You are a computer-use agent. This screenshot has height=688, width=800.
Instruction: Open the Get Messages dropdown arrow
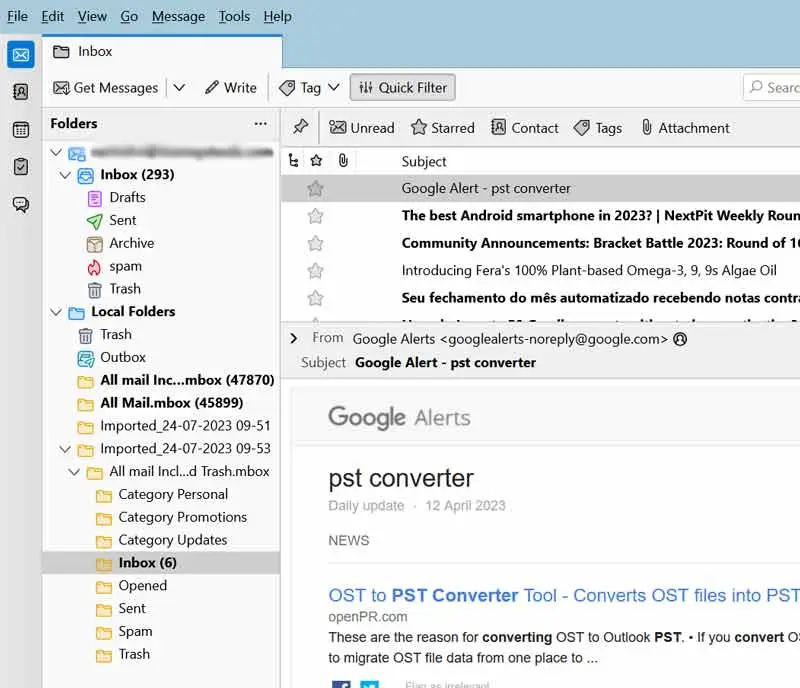pos(179,88)
